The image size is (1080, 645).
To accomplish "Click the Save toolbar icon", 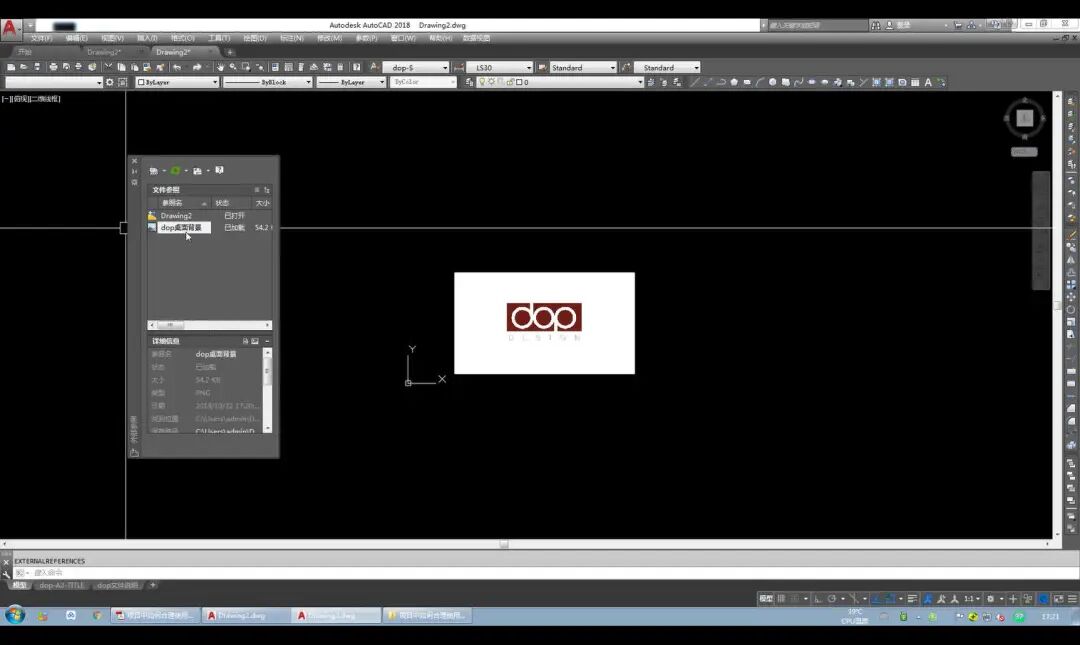I will (x=37, y=68).
